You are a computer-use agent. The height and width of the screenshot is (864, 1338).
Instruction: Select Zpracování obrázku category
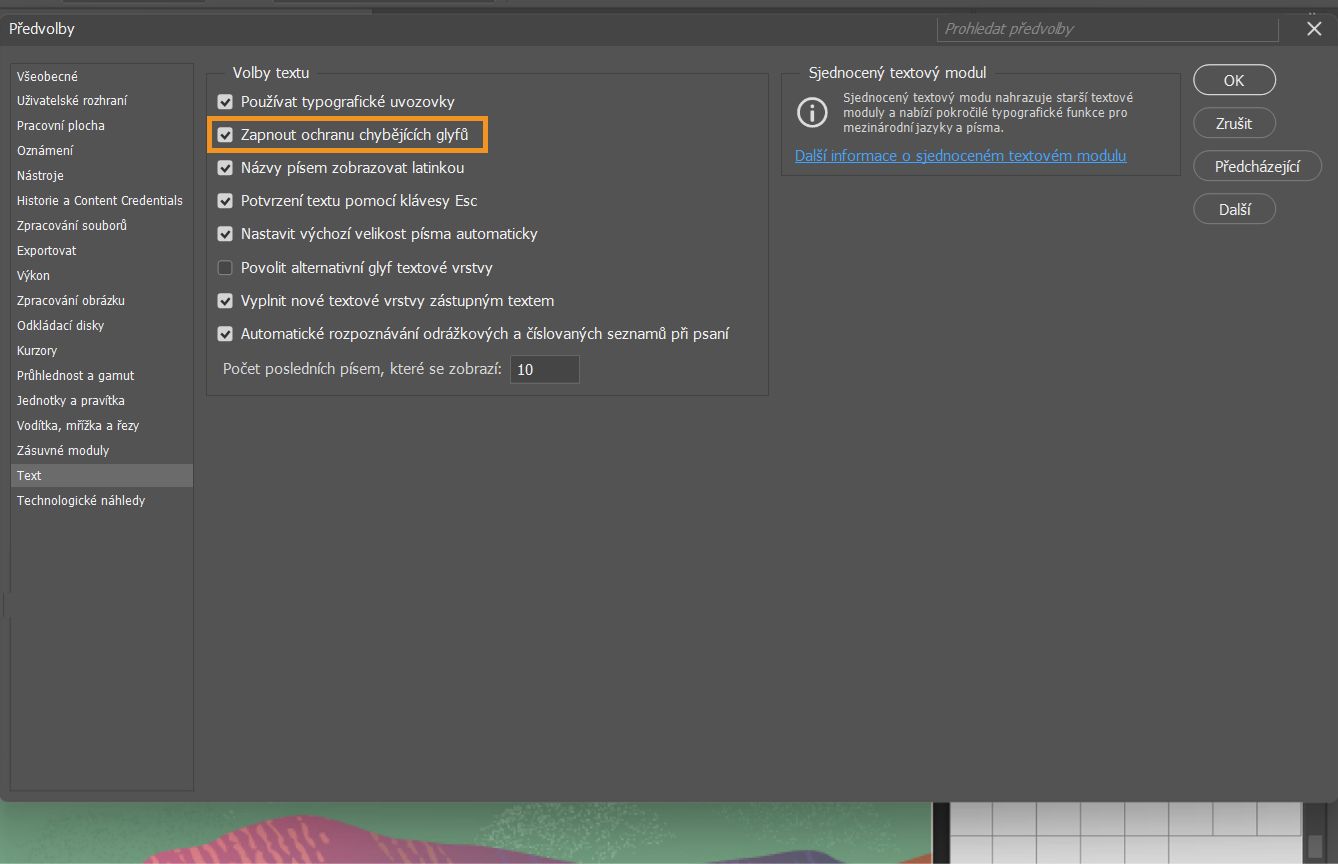coord(102,301)
